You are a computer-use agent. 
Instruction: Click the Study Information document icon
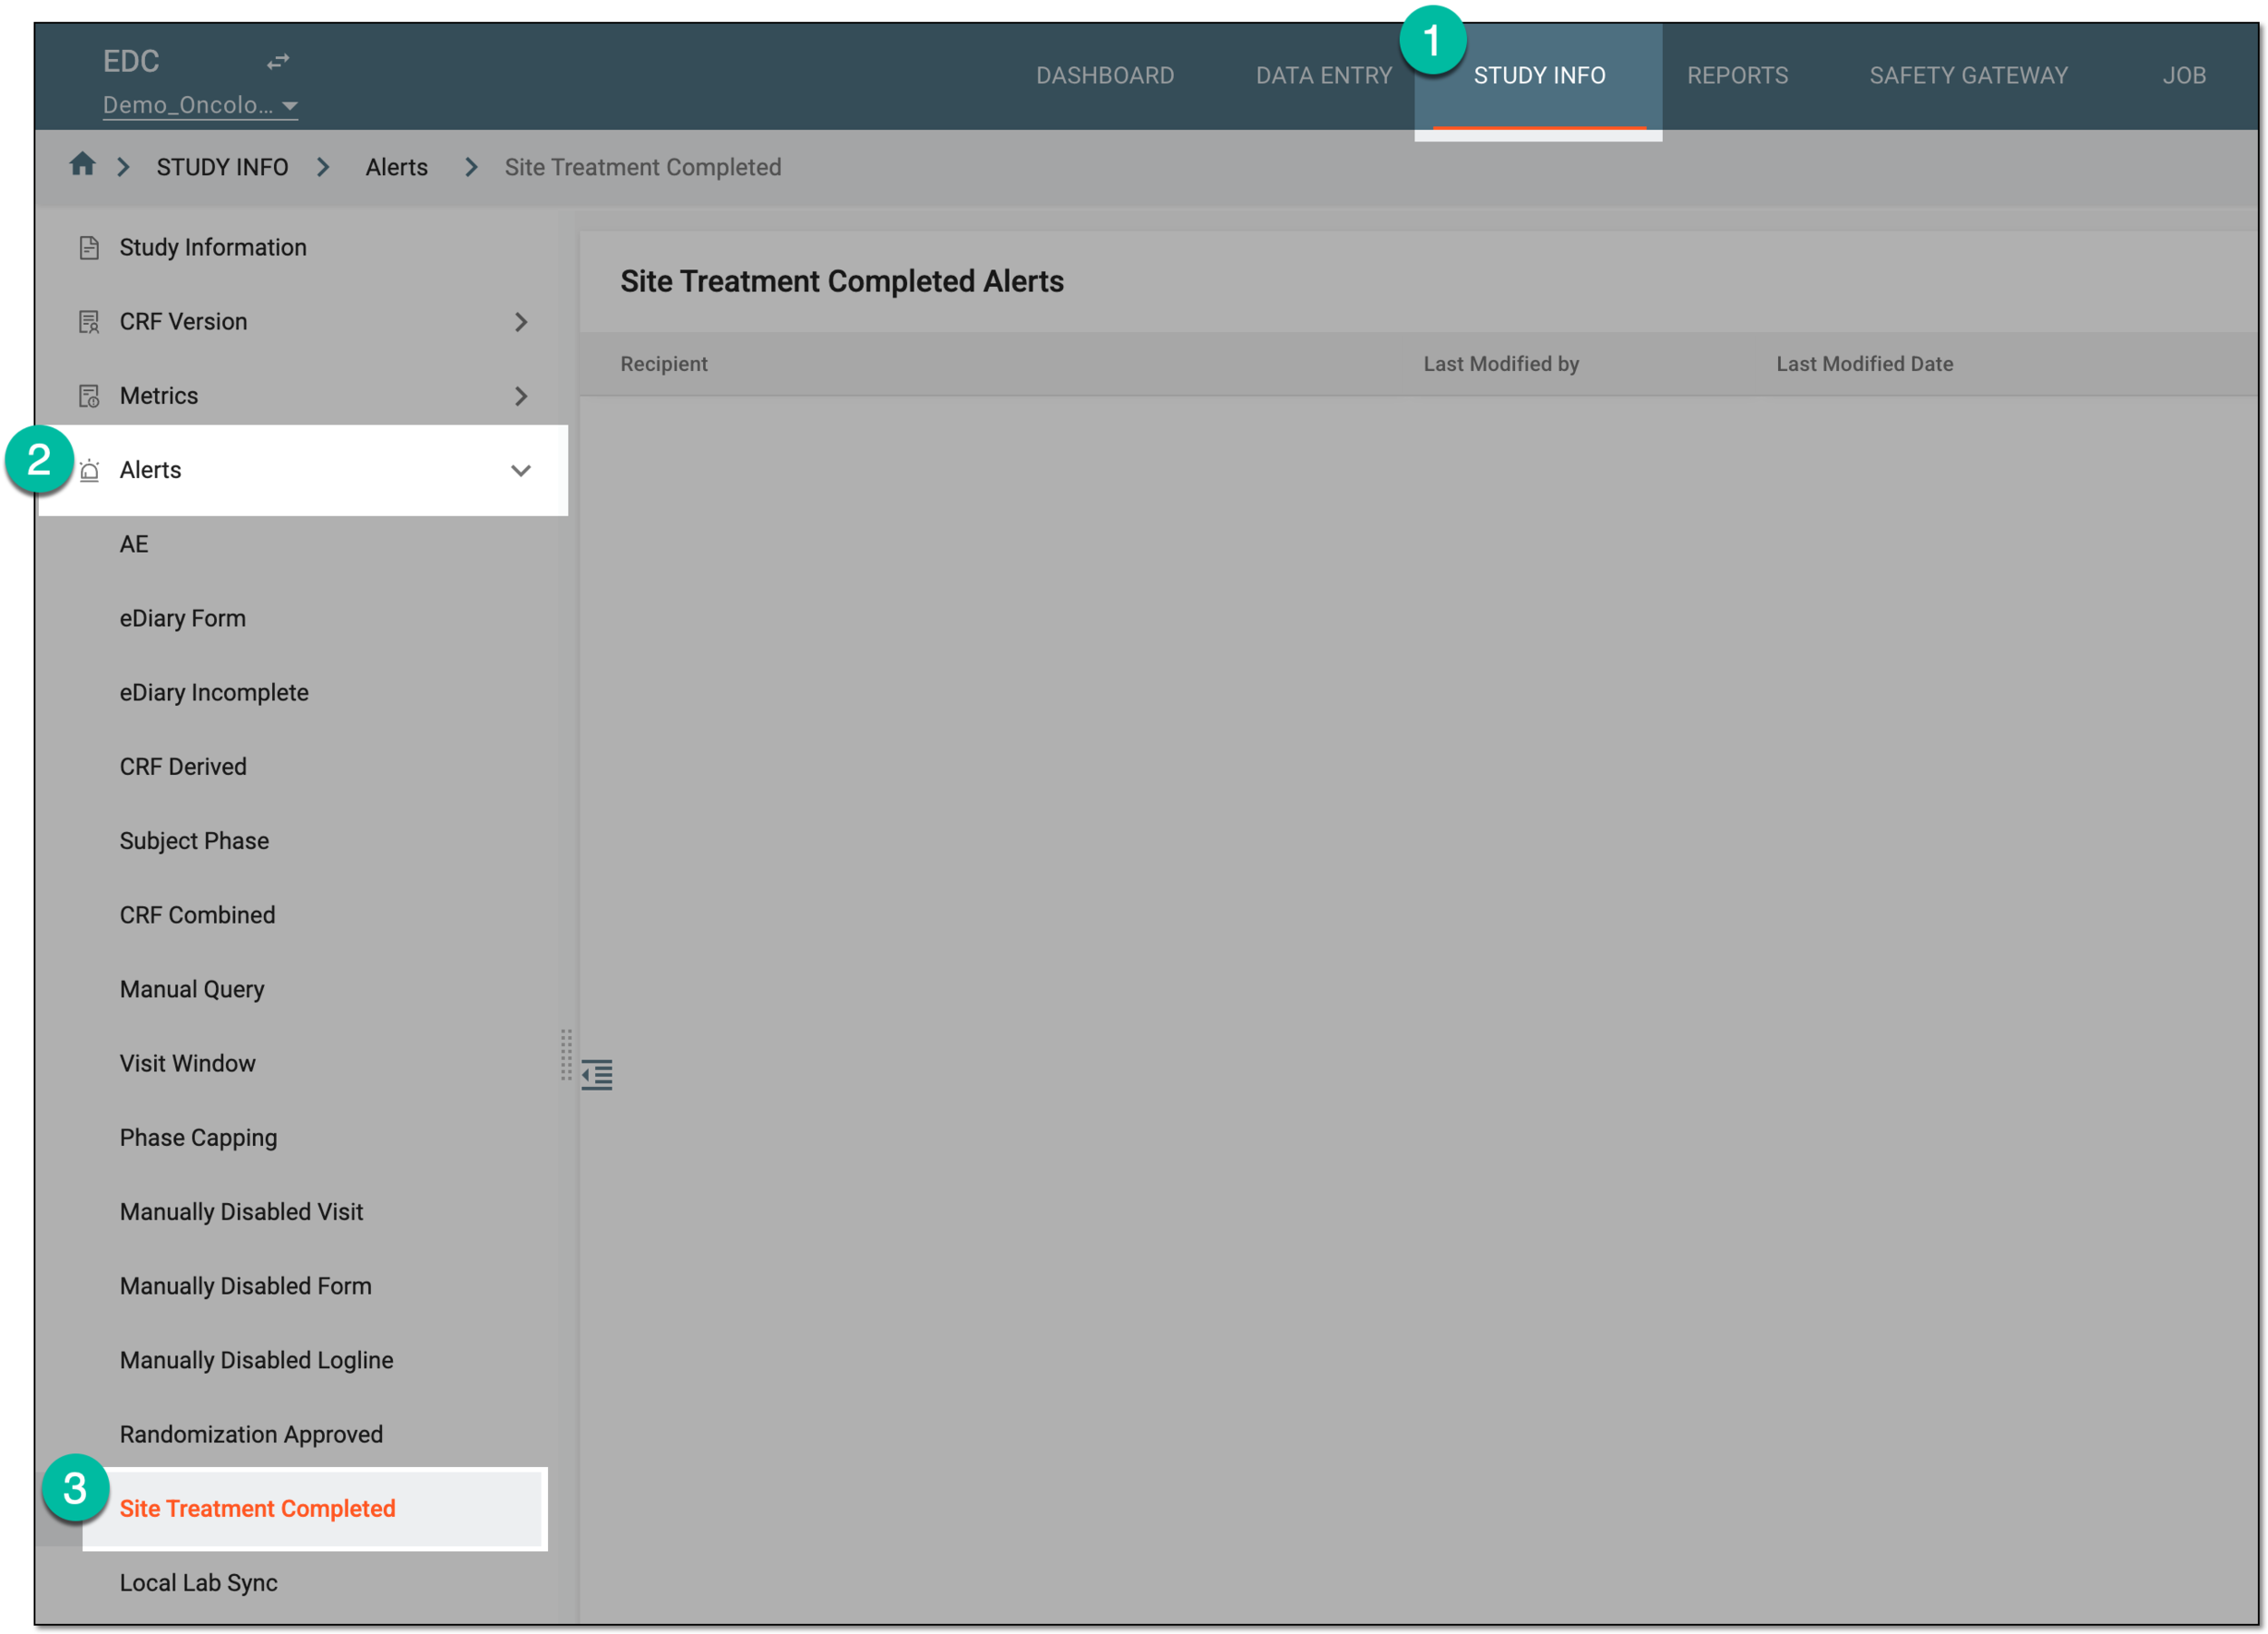tap(89, 247)
